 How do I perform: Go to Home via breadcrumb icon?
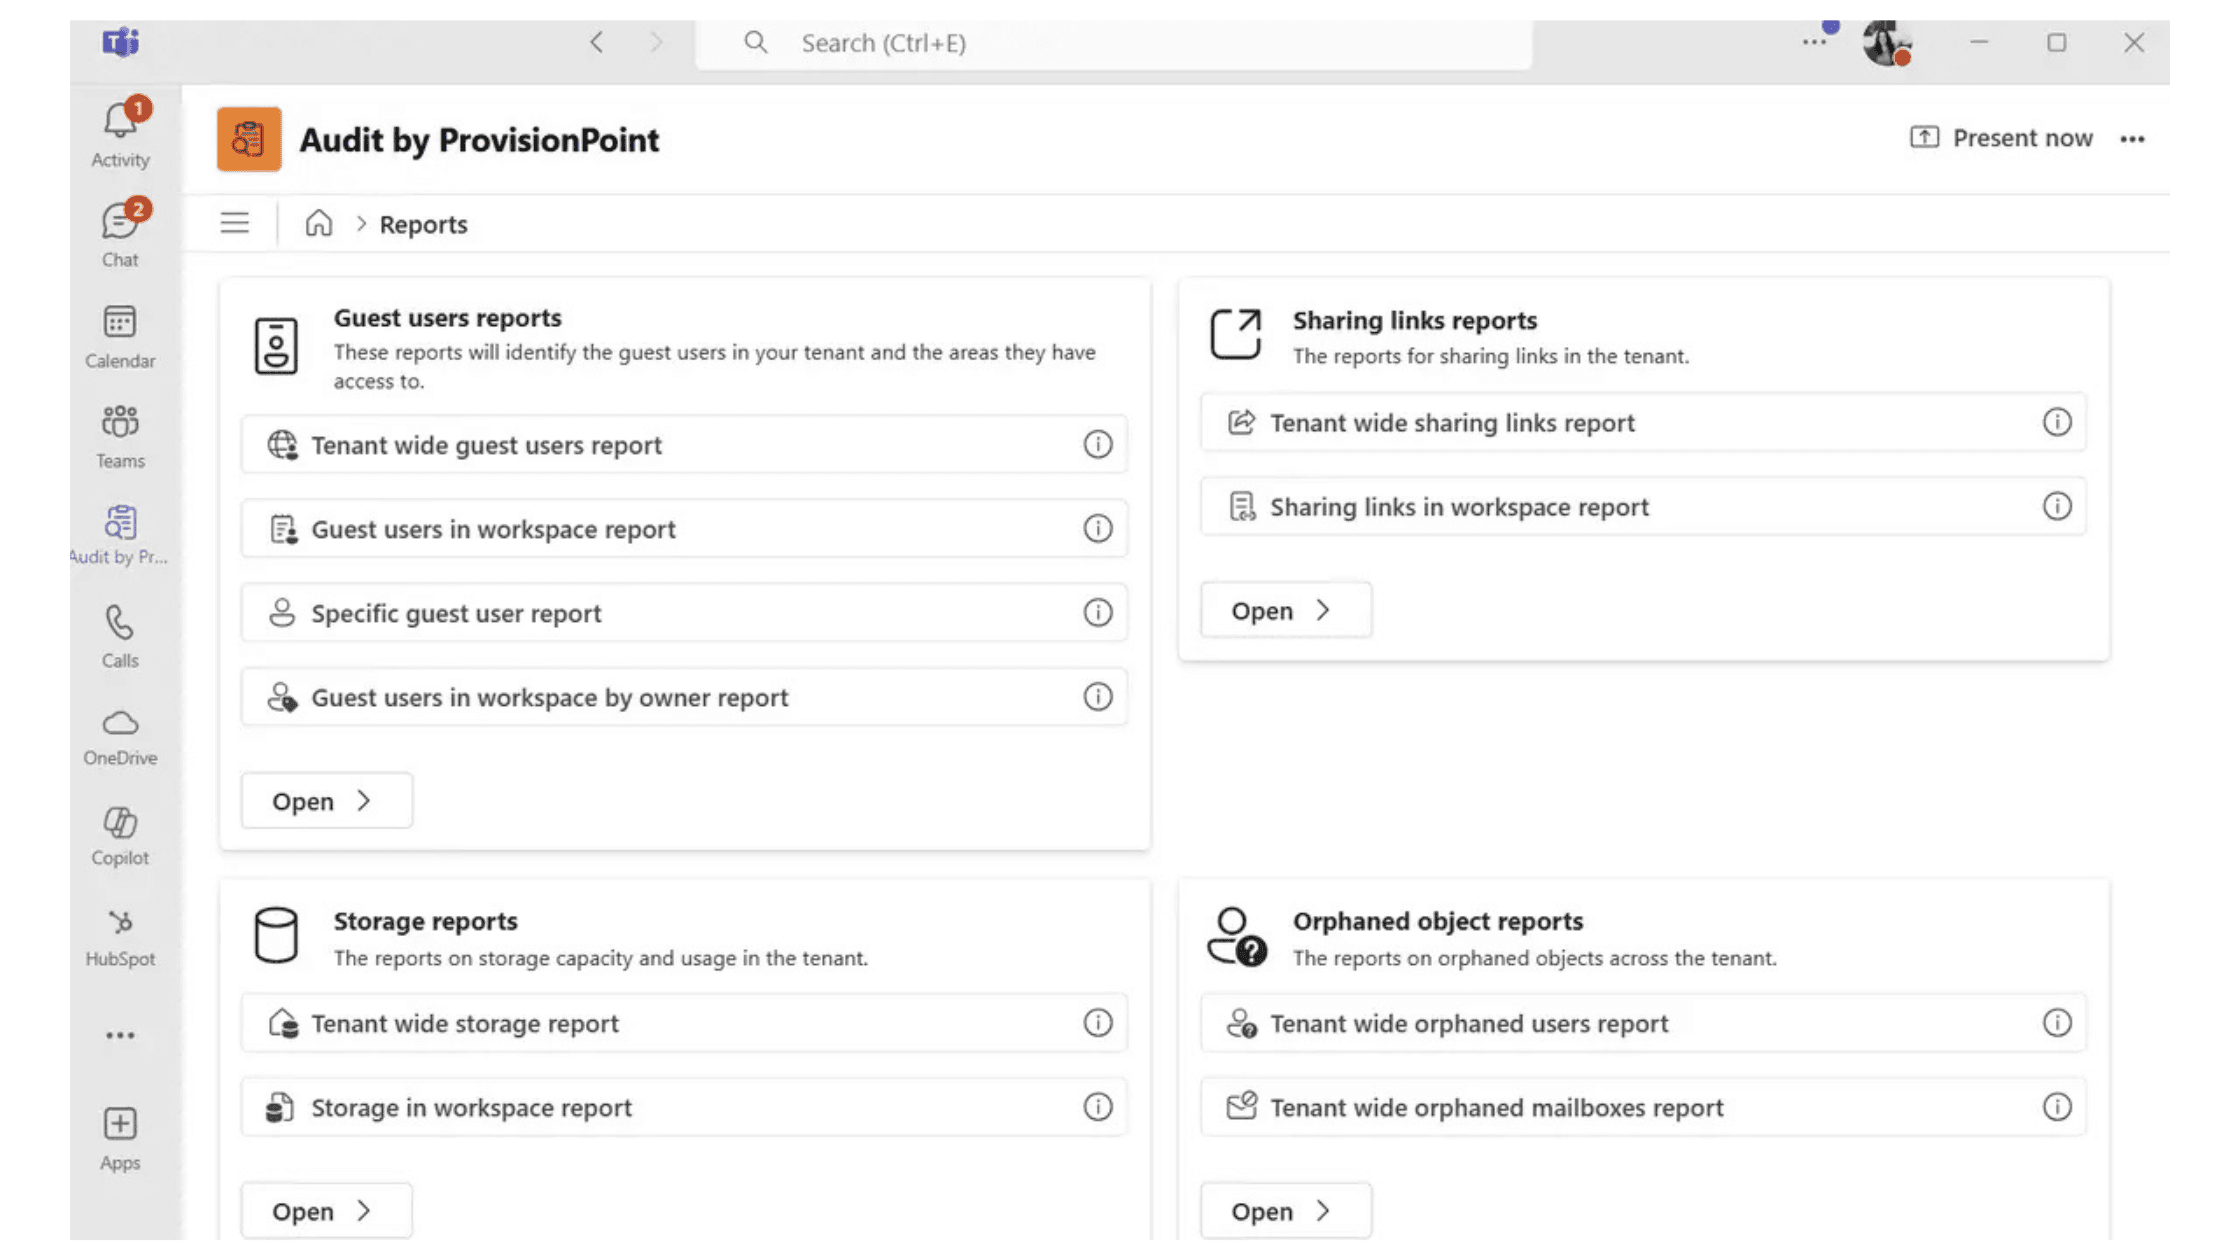pos(318,223)
